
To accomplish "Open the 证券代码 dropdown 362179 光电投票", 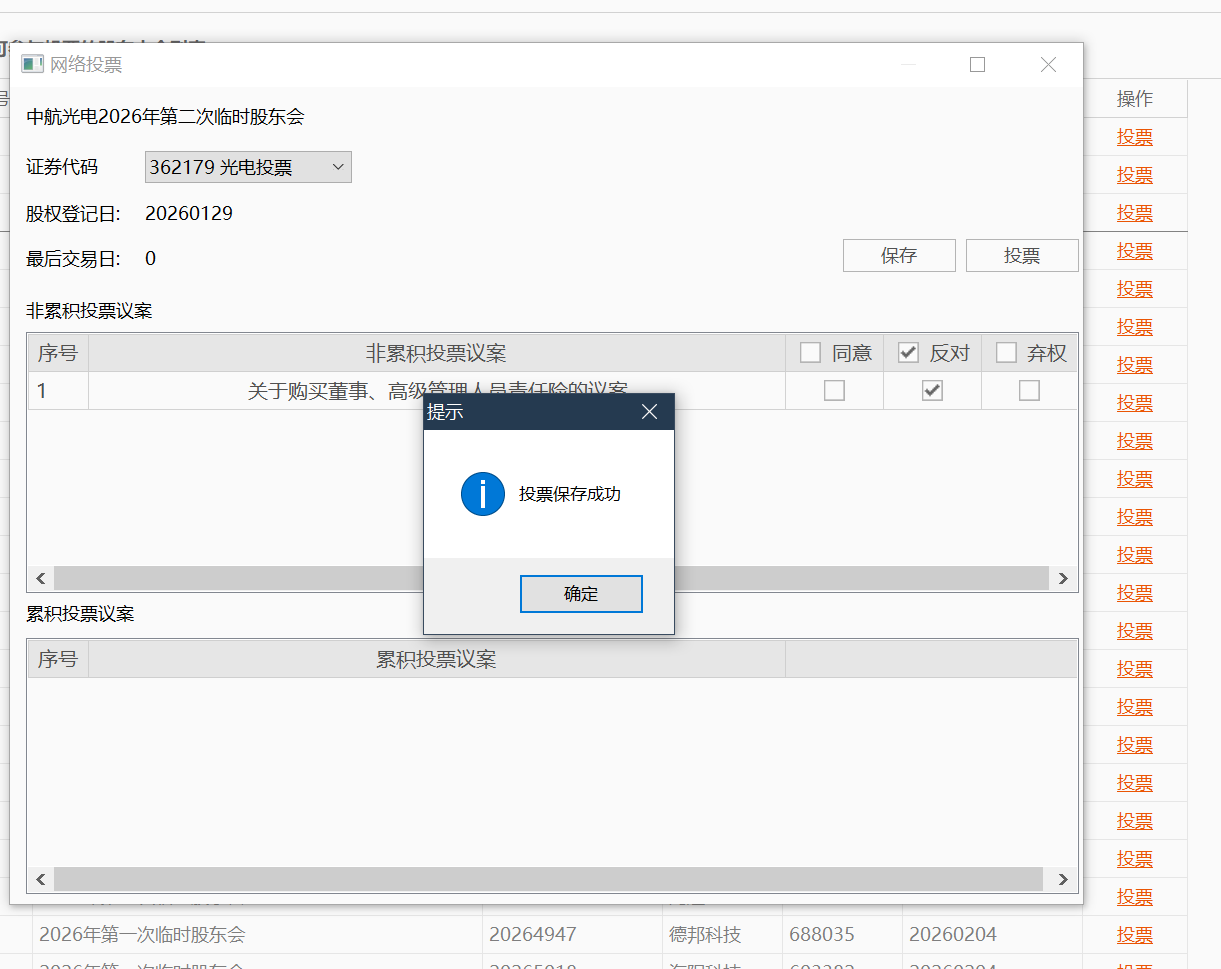I will (x=248, y=167).
